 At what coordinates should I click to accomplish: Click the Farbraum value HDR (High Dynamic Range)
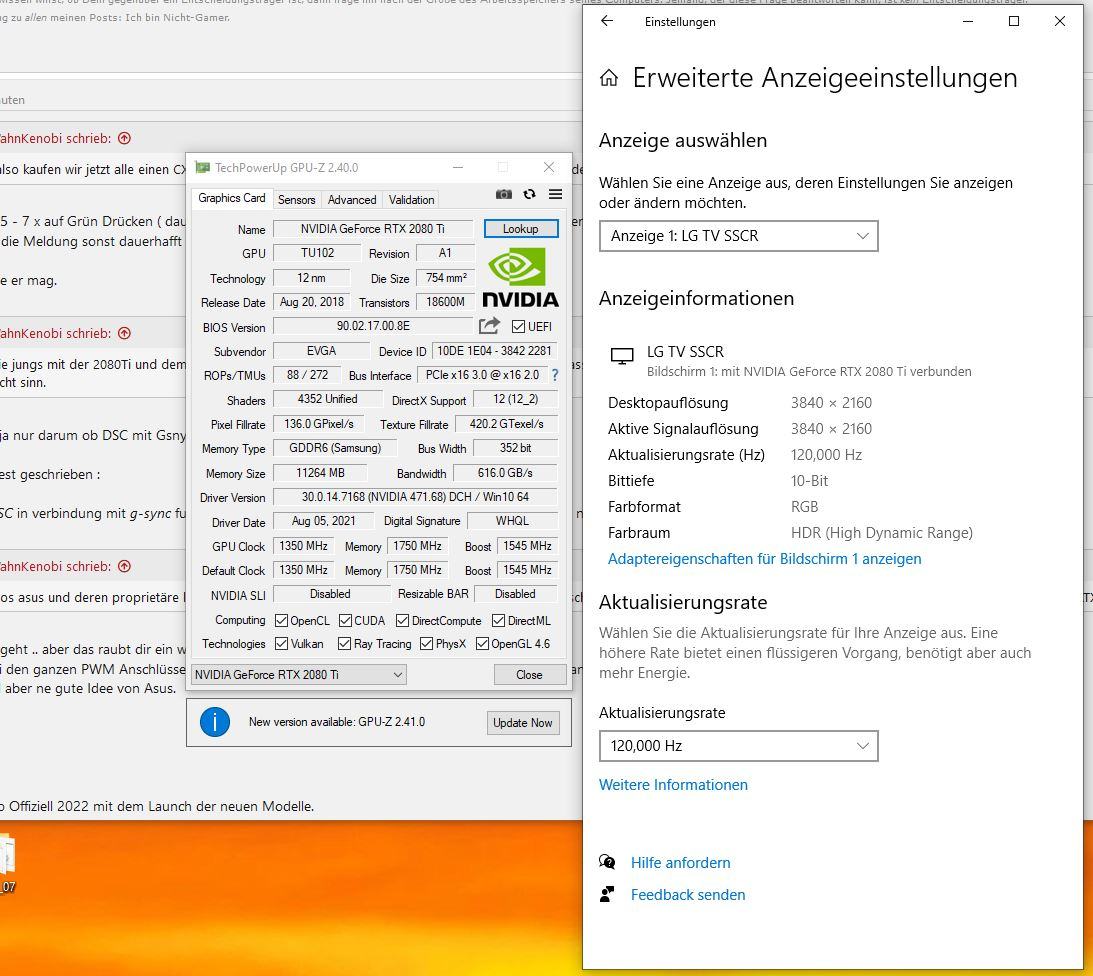point(882,533)
